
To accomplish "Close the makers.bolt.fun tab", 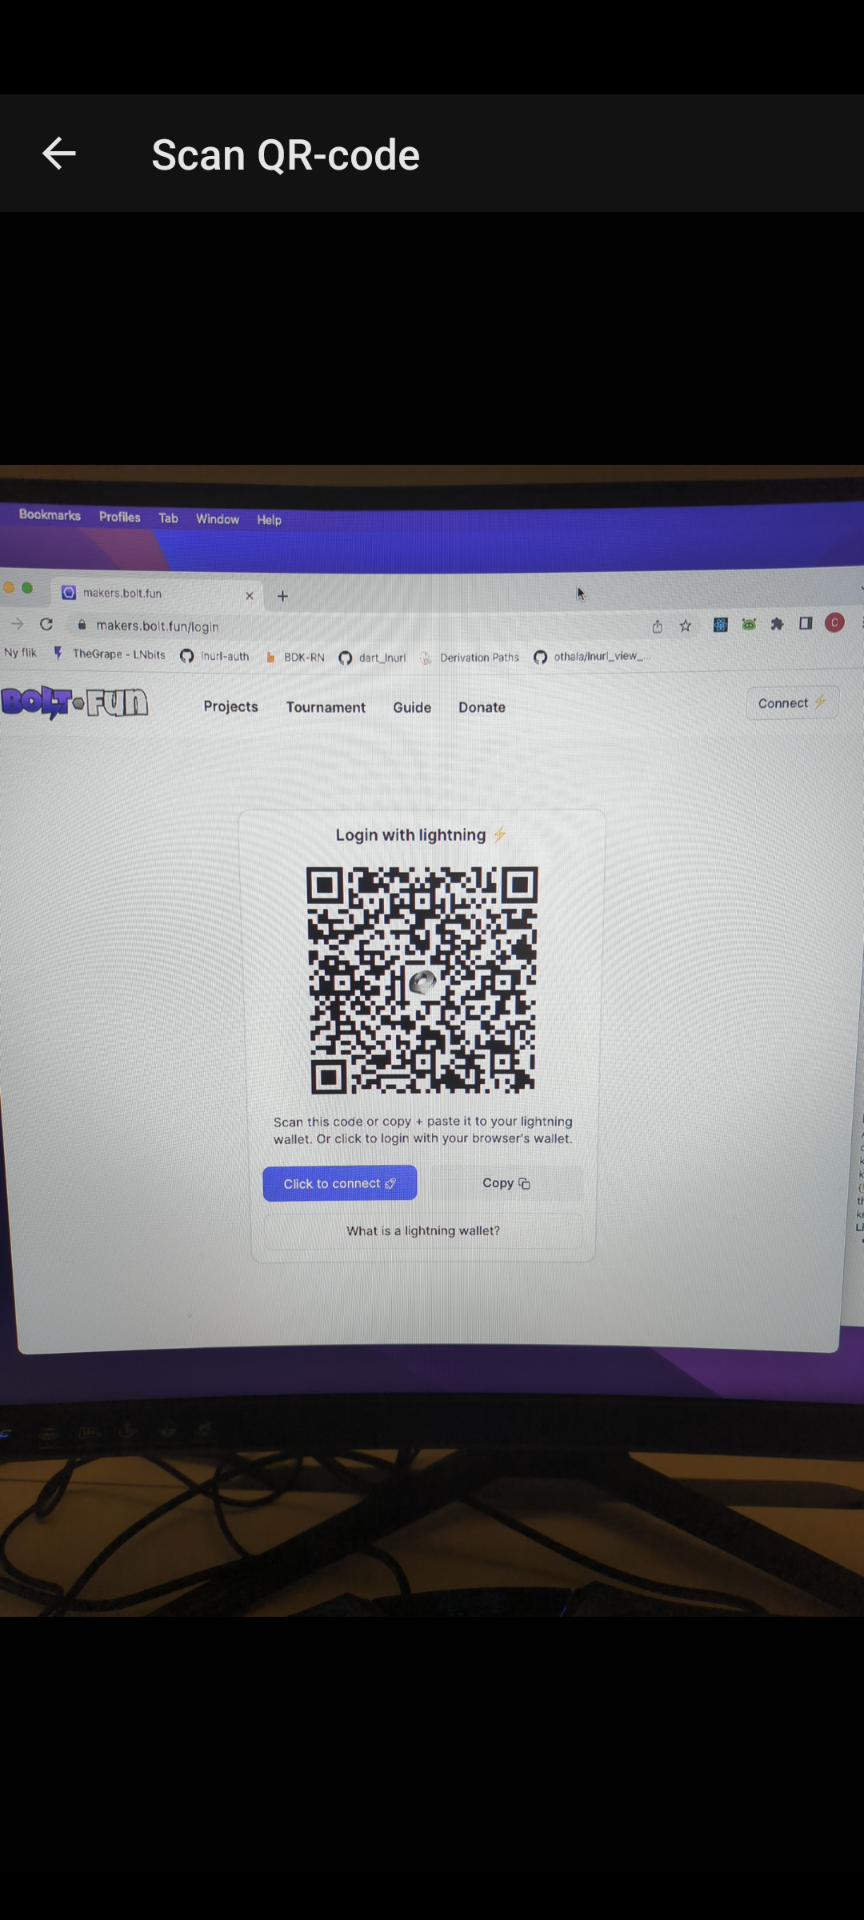I will [249, 595].
